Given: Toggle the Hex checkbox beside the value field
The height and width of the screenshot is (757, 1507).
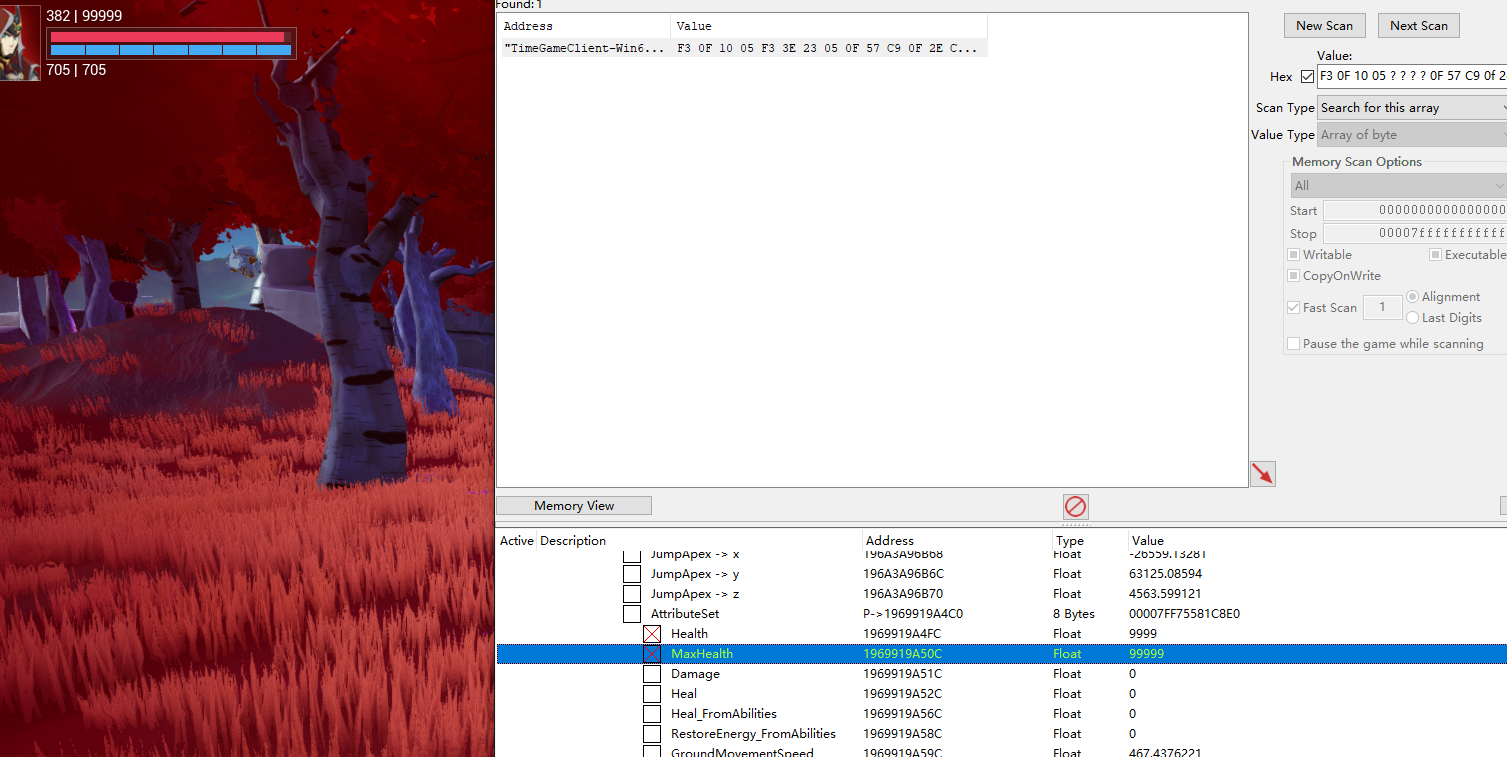Looking at the screenshot, I should tap(1307, 77).
